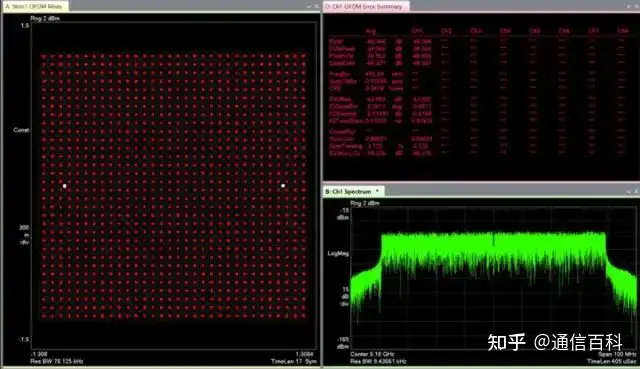The height and width of the screenshot is (369, 640).
Task: Close the Ch1 Spectrum trace panel
Action: [636, 191]
